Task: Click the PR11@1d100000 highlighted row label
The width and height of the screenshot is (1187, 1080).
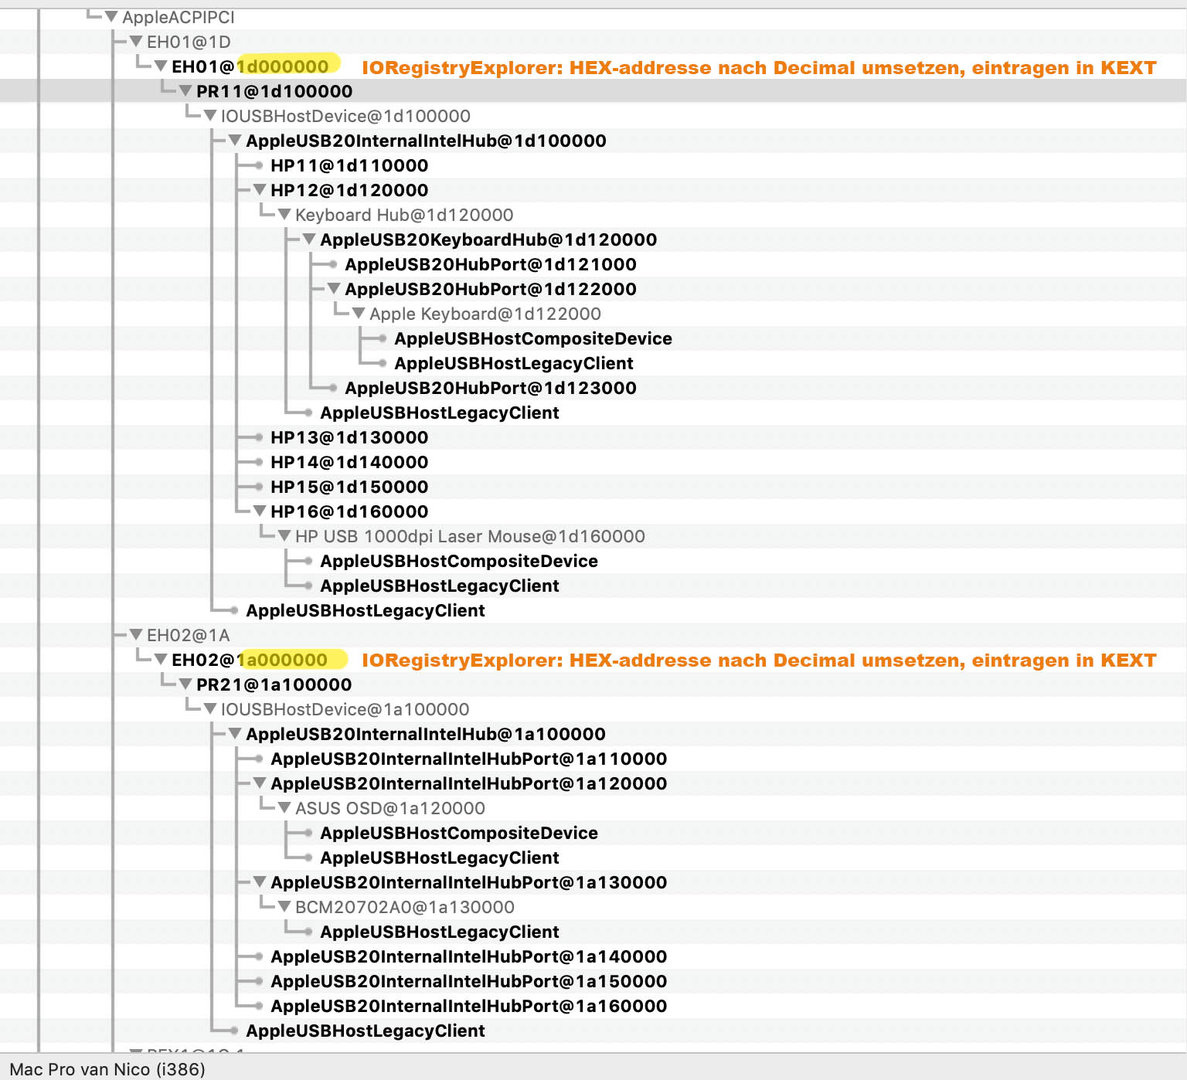Action: 274,91
